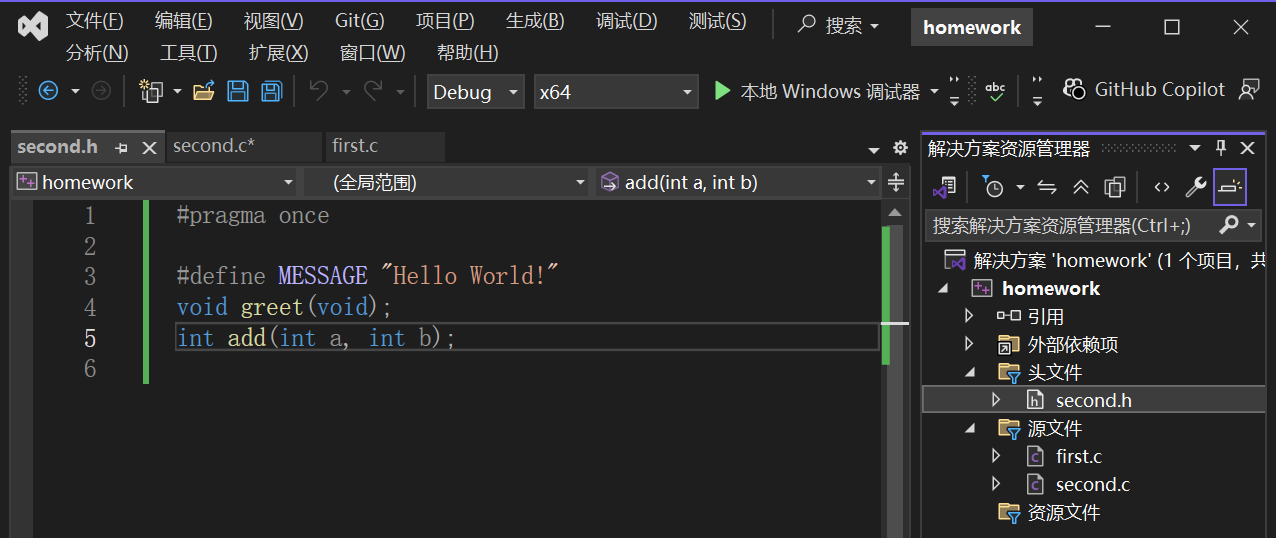Select the 资源文件 folder in tree
The image size is (1276, 538).
(1063, 512)
